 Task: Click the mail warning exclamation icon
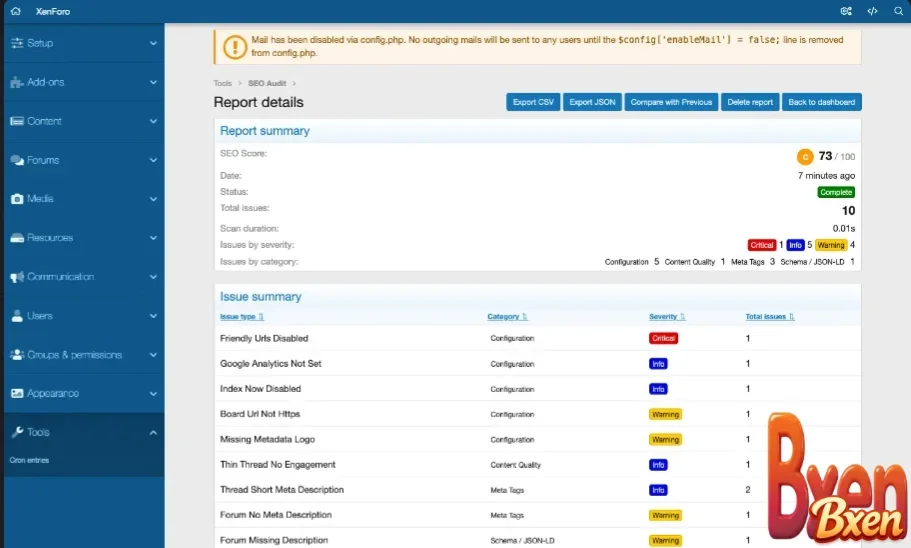[x=235, y=46]
